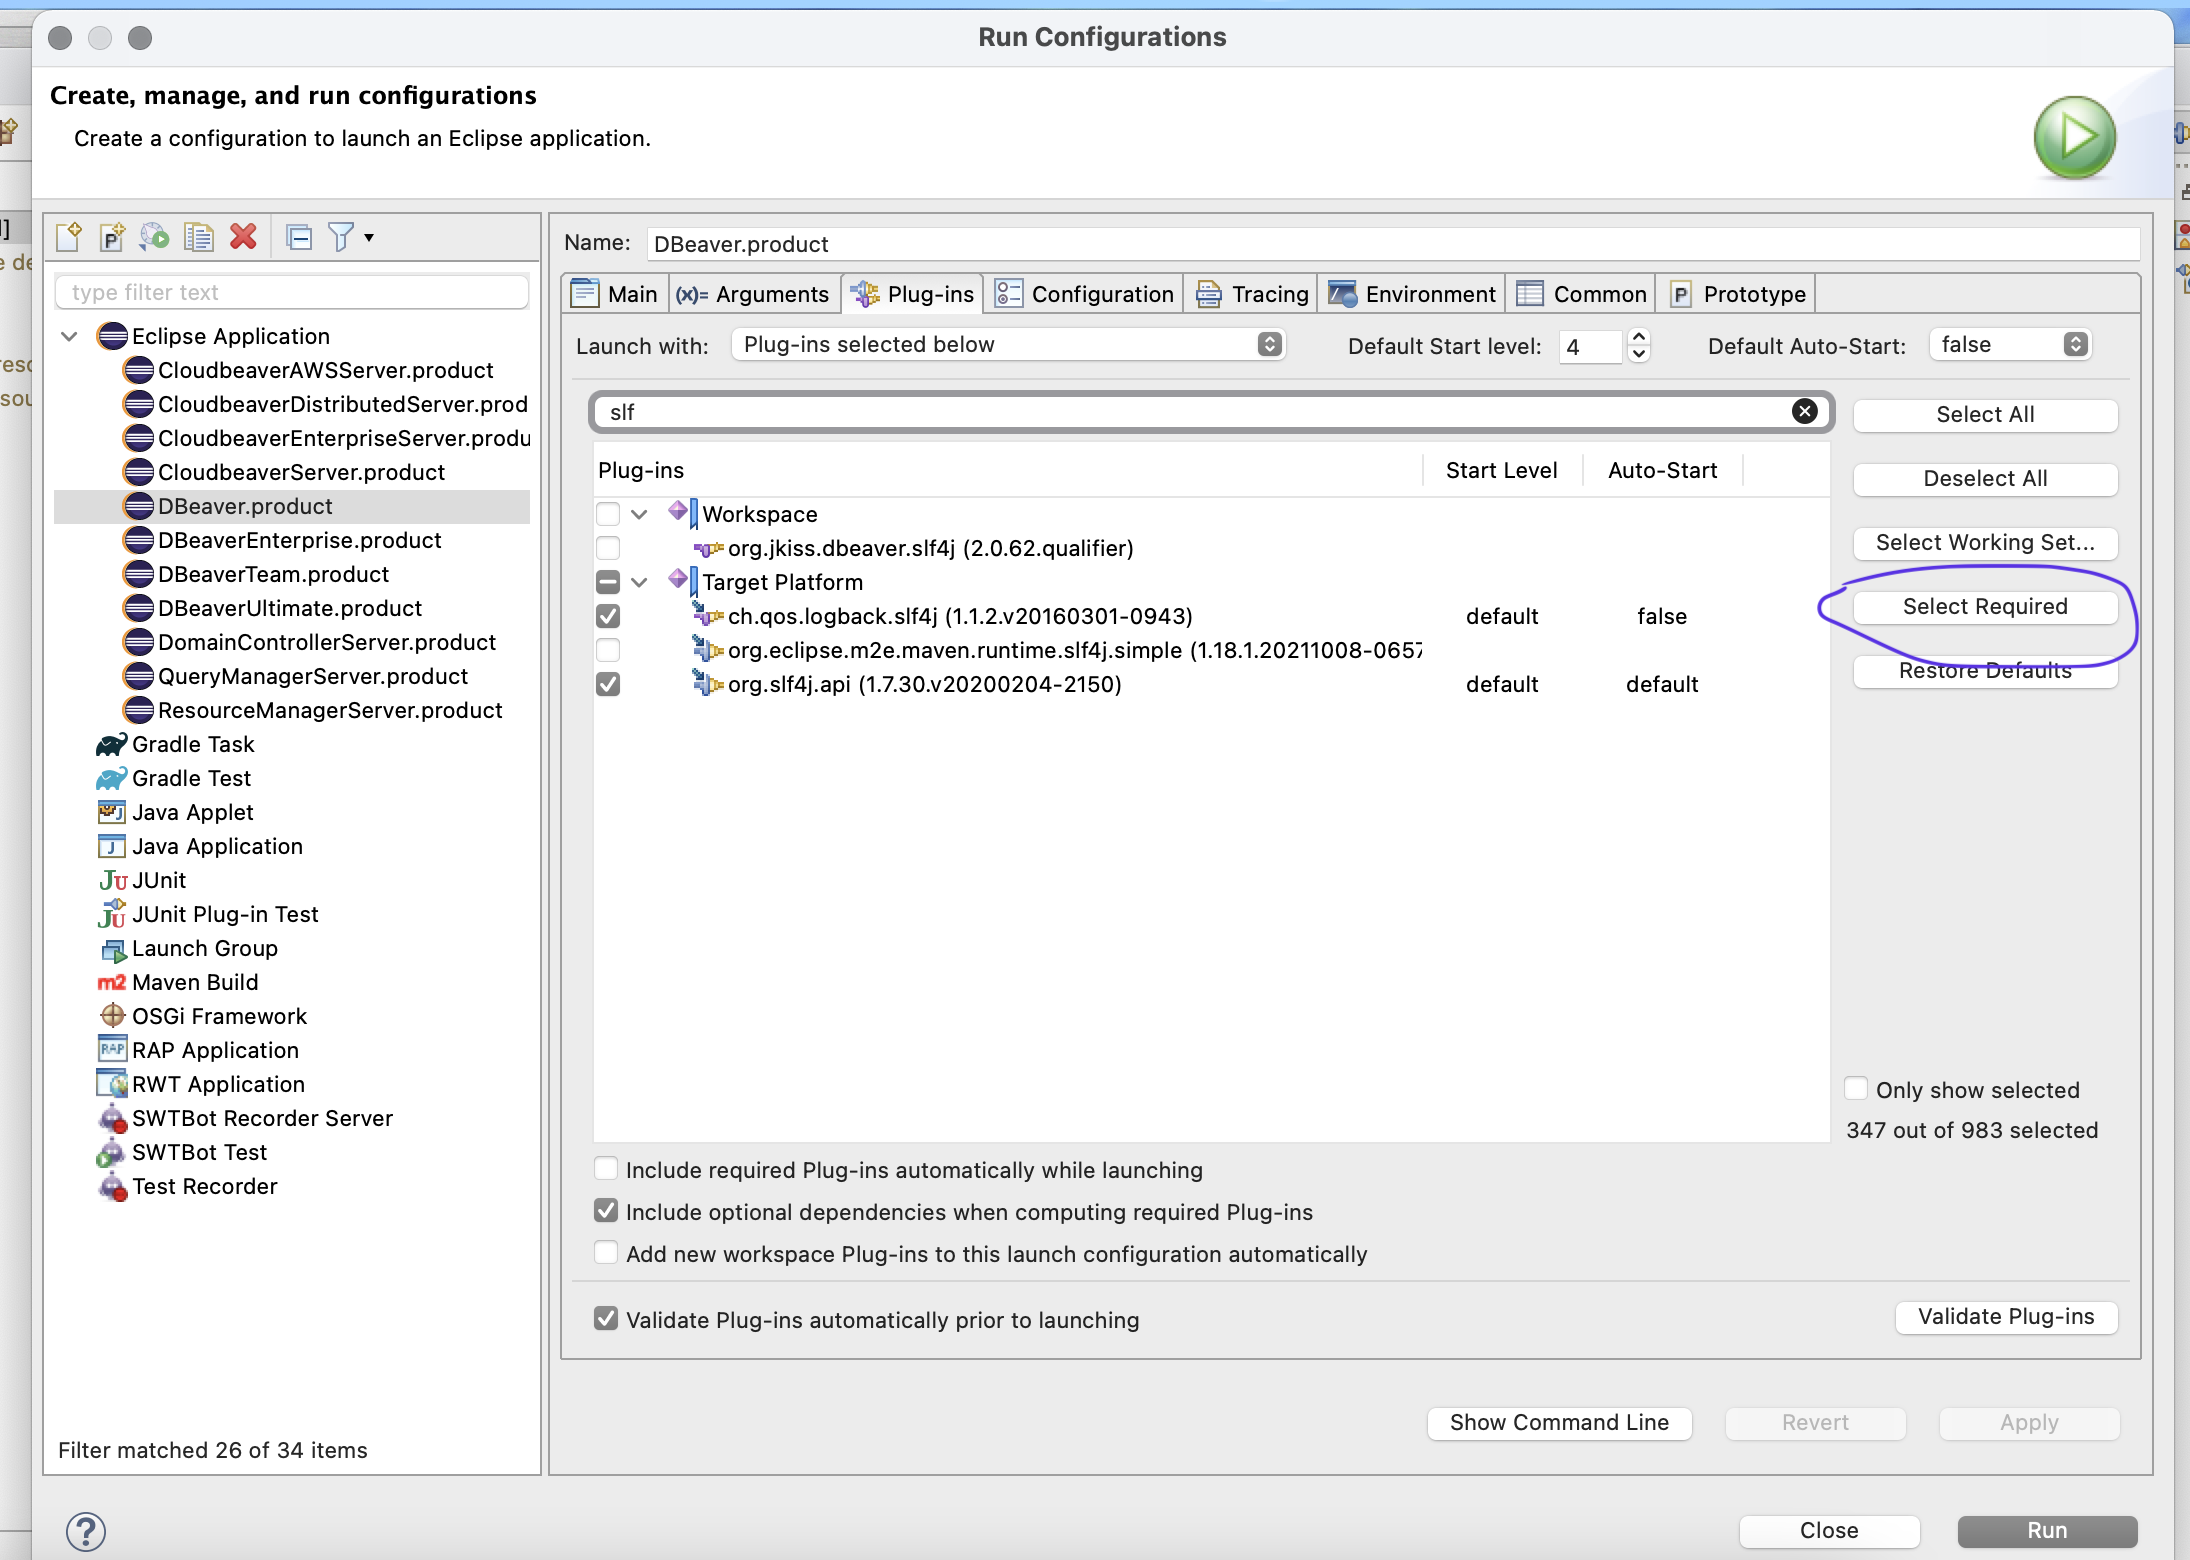2190x1560 pixels.
Task: Disable Include optional dependencies when computing required Plug-ins
Action: pos(605,1211)
